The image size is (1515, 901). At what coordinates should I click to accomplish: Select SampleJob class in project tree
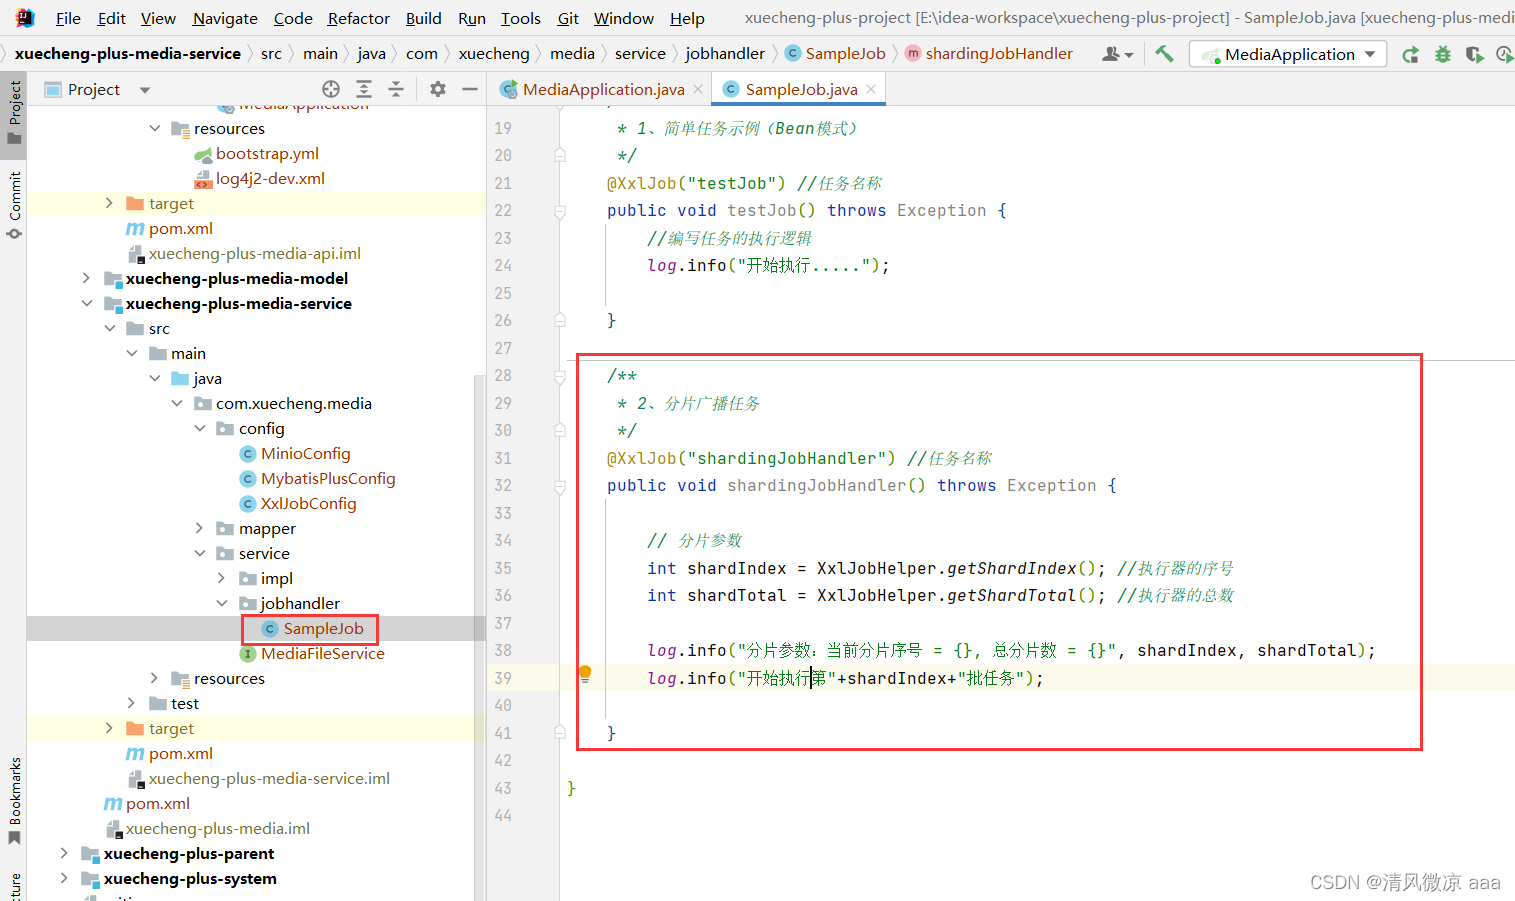pyautogui.click(x=323, y=628)
